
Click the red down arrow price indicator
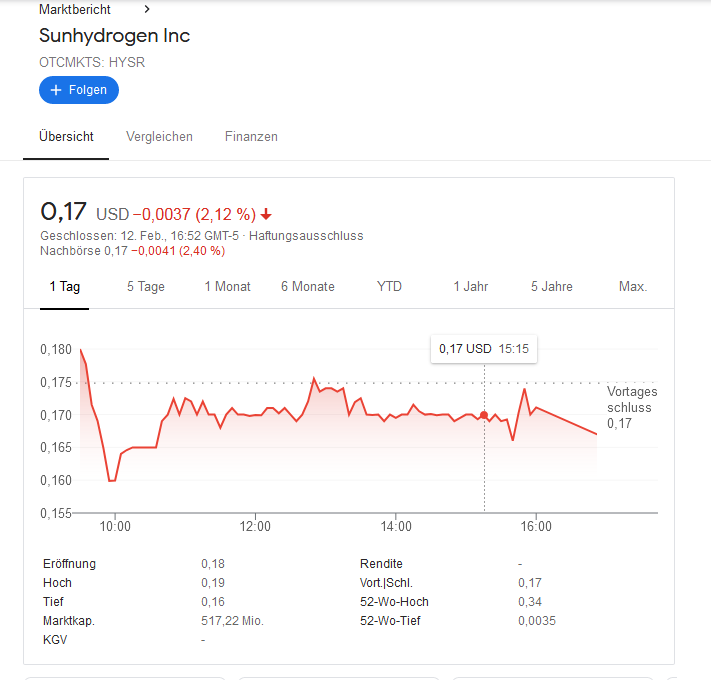click(266, 214)
